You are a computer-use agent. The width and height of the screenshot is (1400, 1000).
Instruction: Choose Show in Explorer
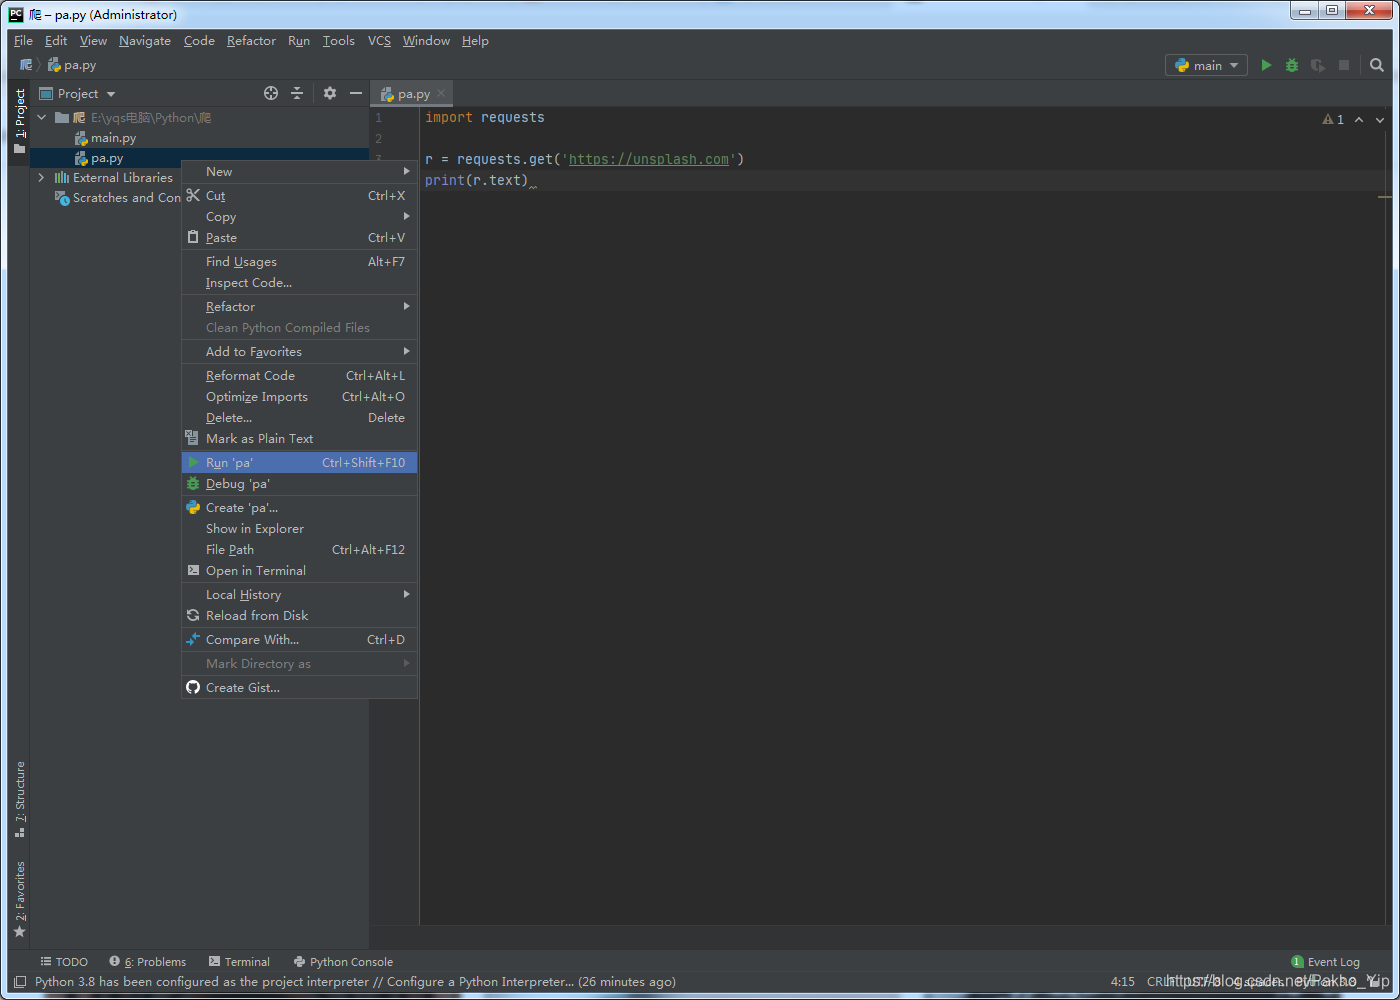(299, 529)
